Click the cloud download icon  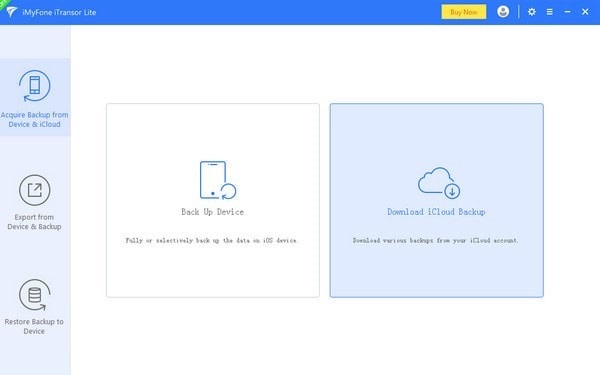coord(439,183)
